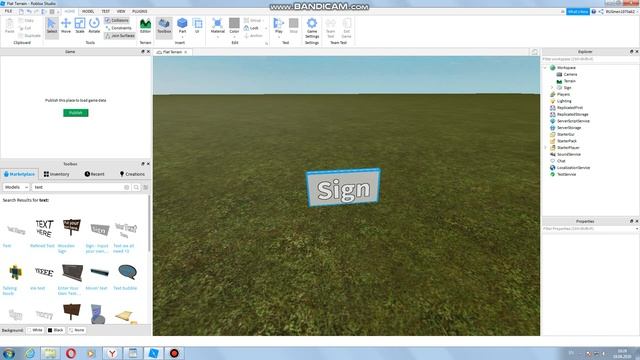Toggle the Collisions checkbox
The image size is (640, 360).
(x=117, y=20)
